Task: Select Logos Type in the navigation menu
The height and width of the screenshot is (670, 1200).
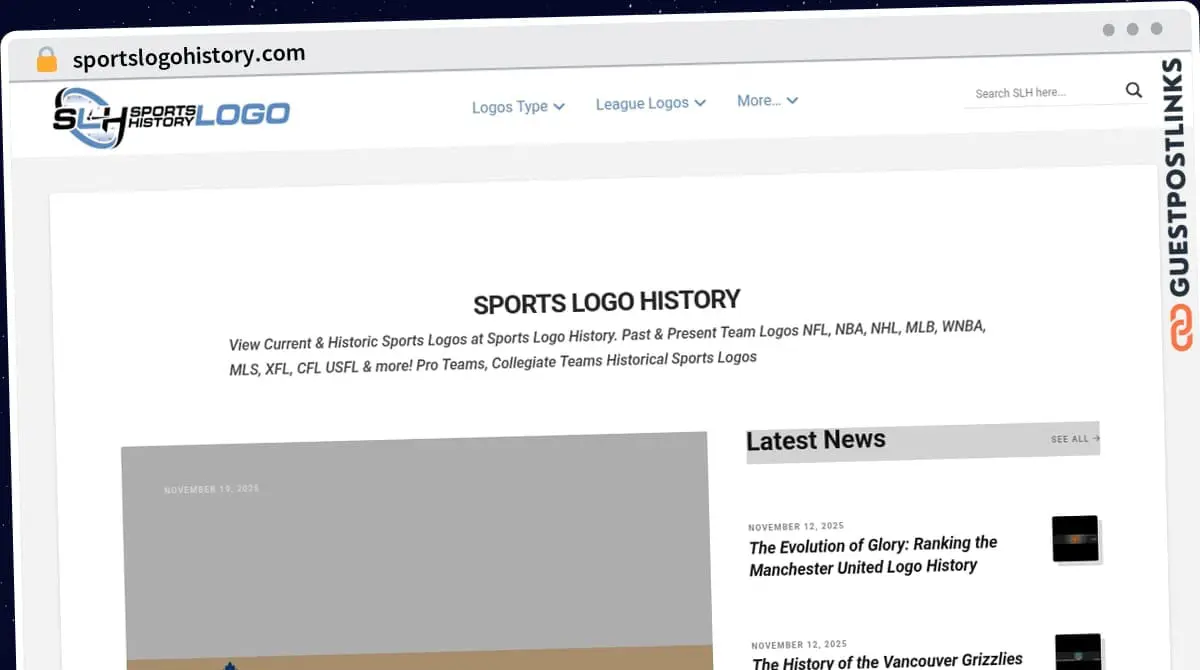Action: coord(510,106)
